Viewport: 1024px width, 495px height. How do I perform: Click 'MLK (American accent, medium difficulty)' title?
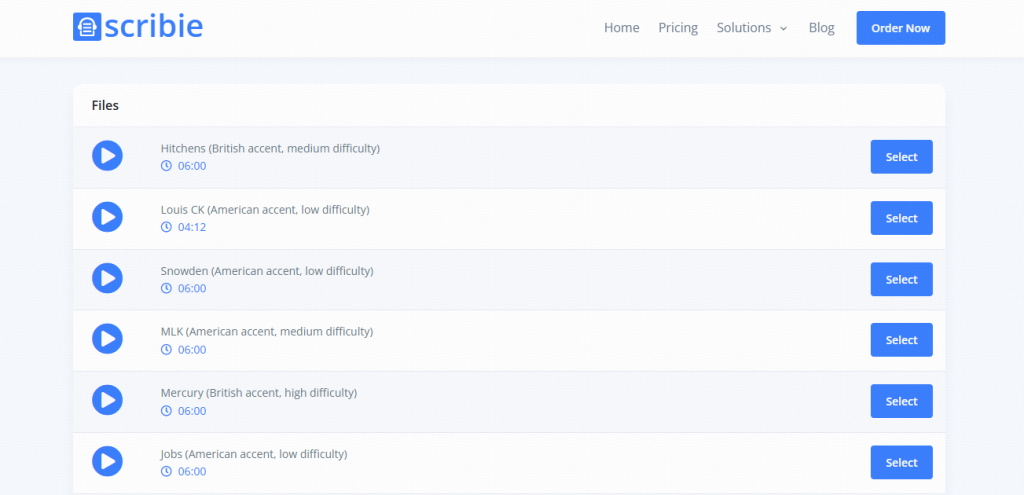(267, 332)
